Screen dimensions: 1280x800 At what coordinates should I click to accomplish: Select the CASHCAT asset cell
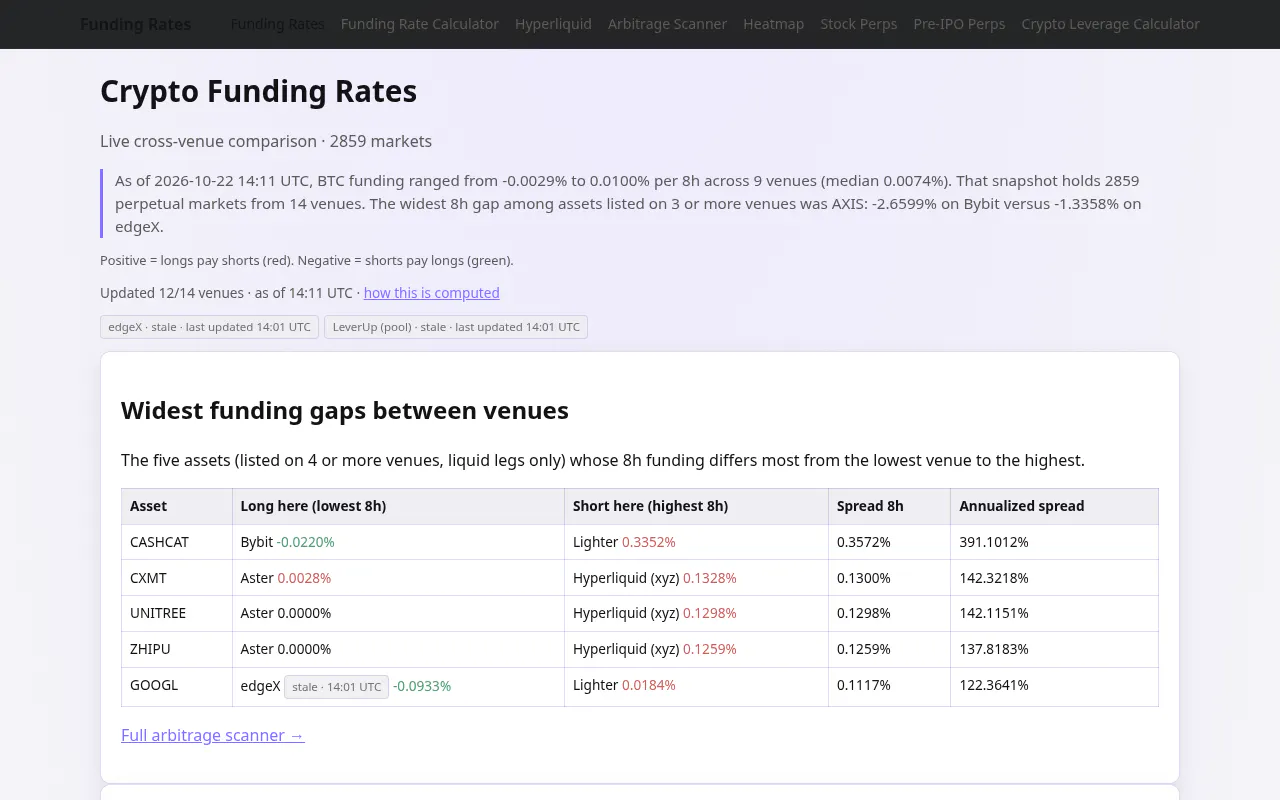[x=177, y=542]
